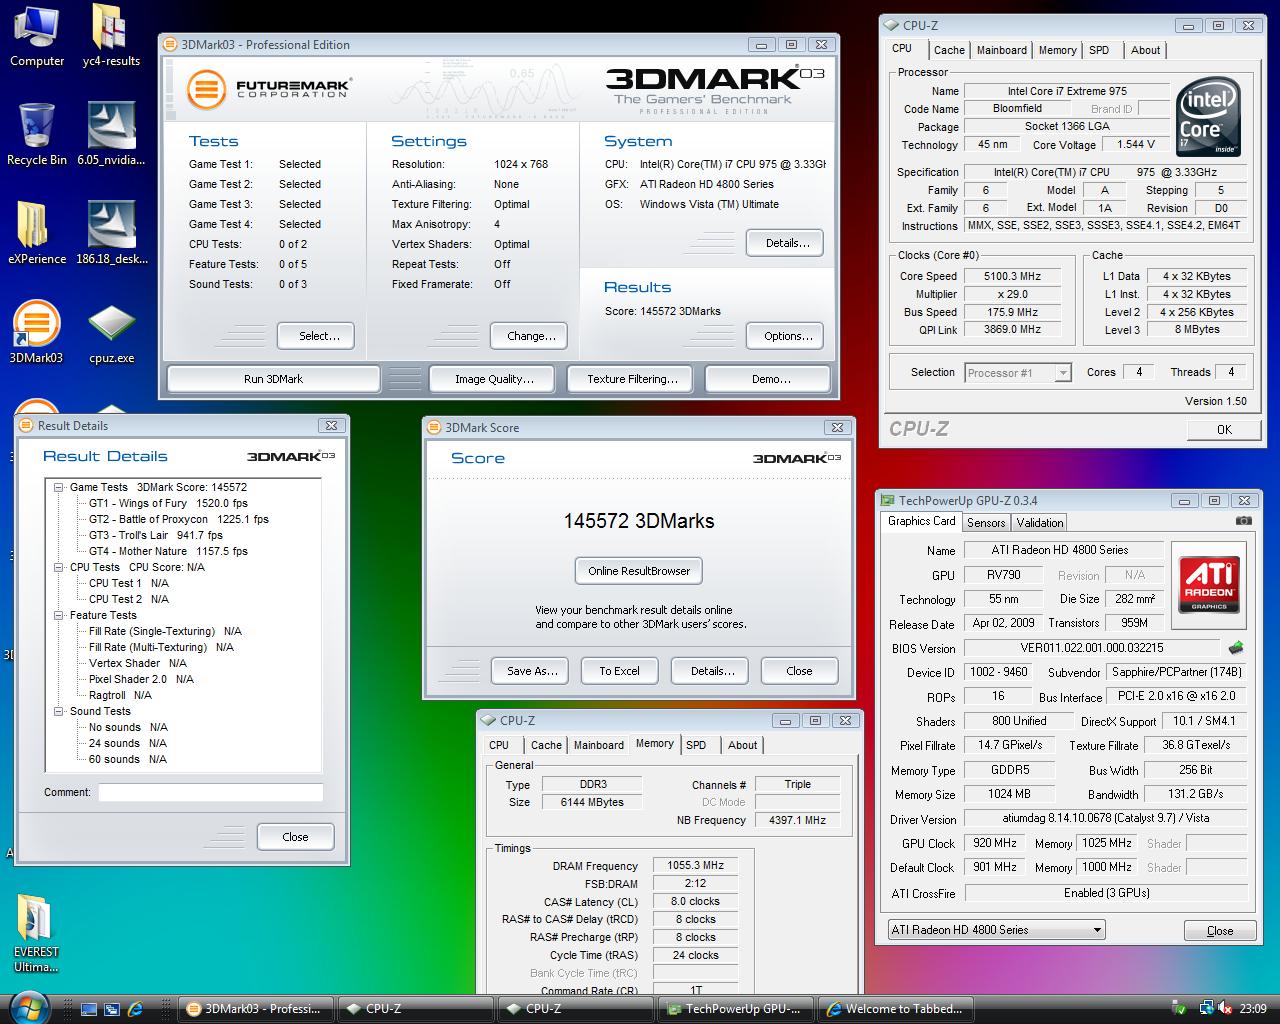Collapse the Sound Tests tree node
1280x1024 pixels.
click(x=59, y=711)
